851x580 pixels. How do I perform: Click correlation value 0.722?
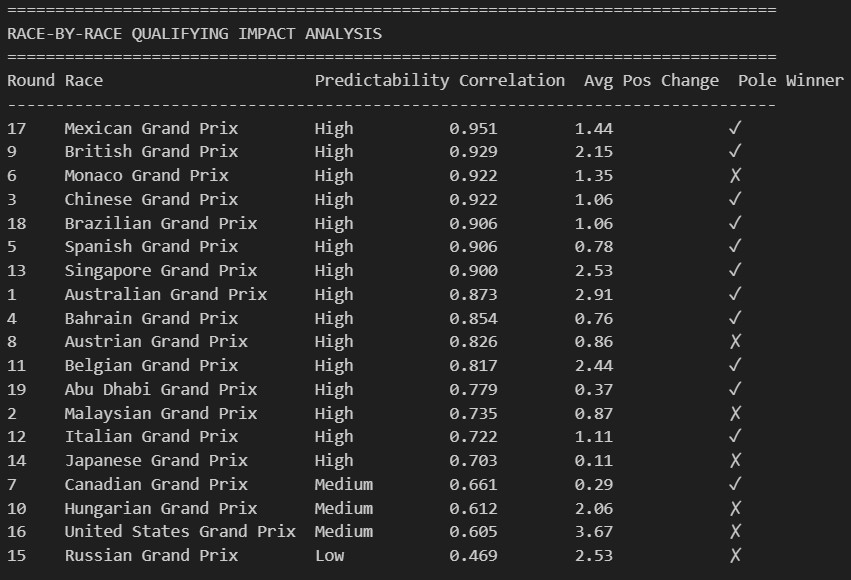pos(473,437)
